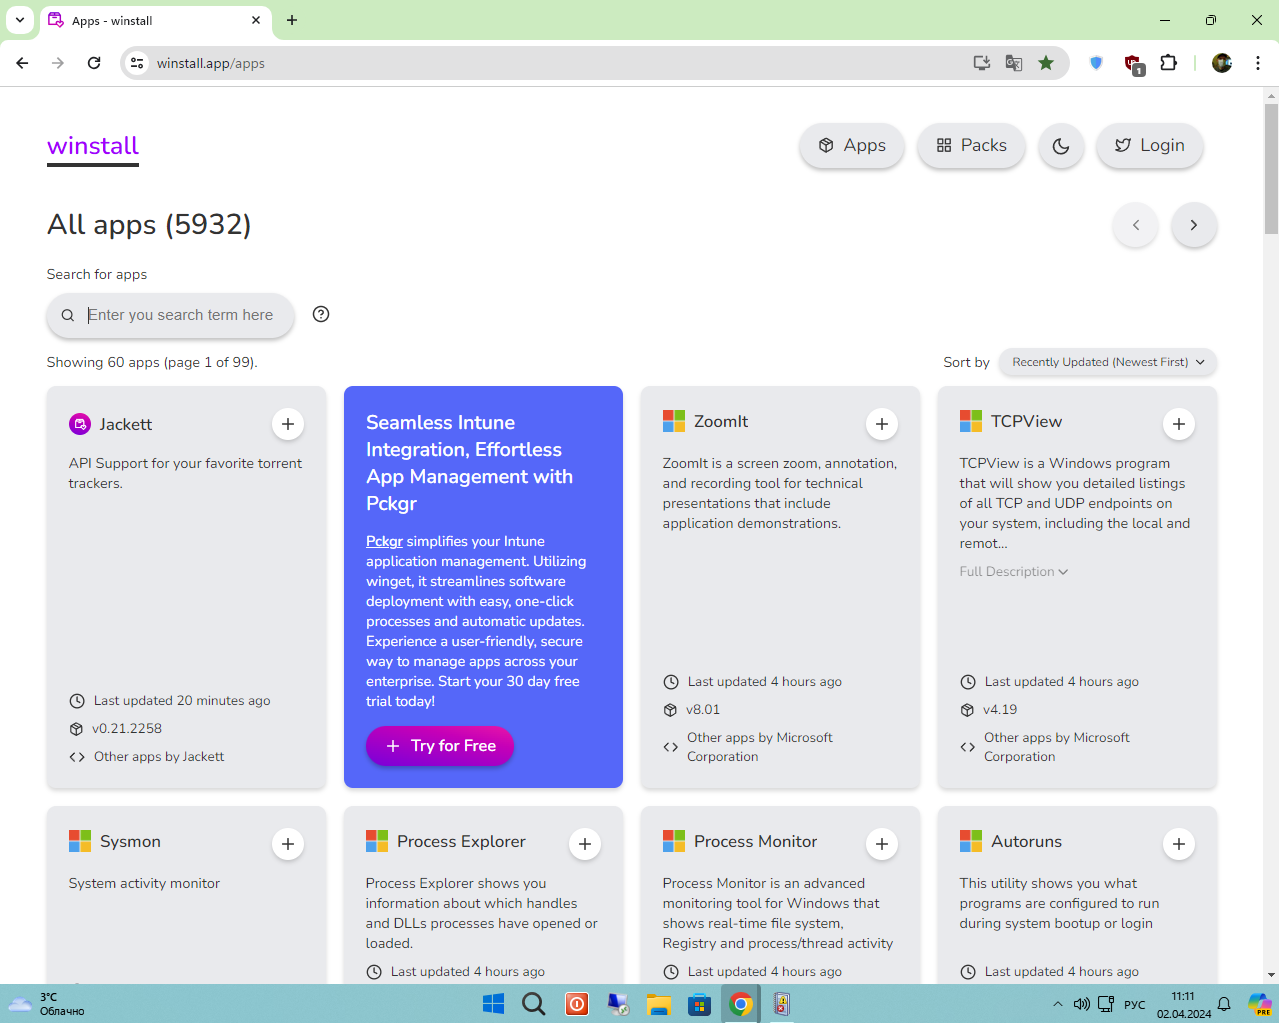
Task: Open ZoomIt's Other apps by Microsoft Corporation
Action: (759, 747)
